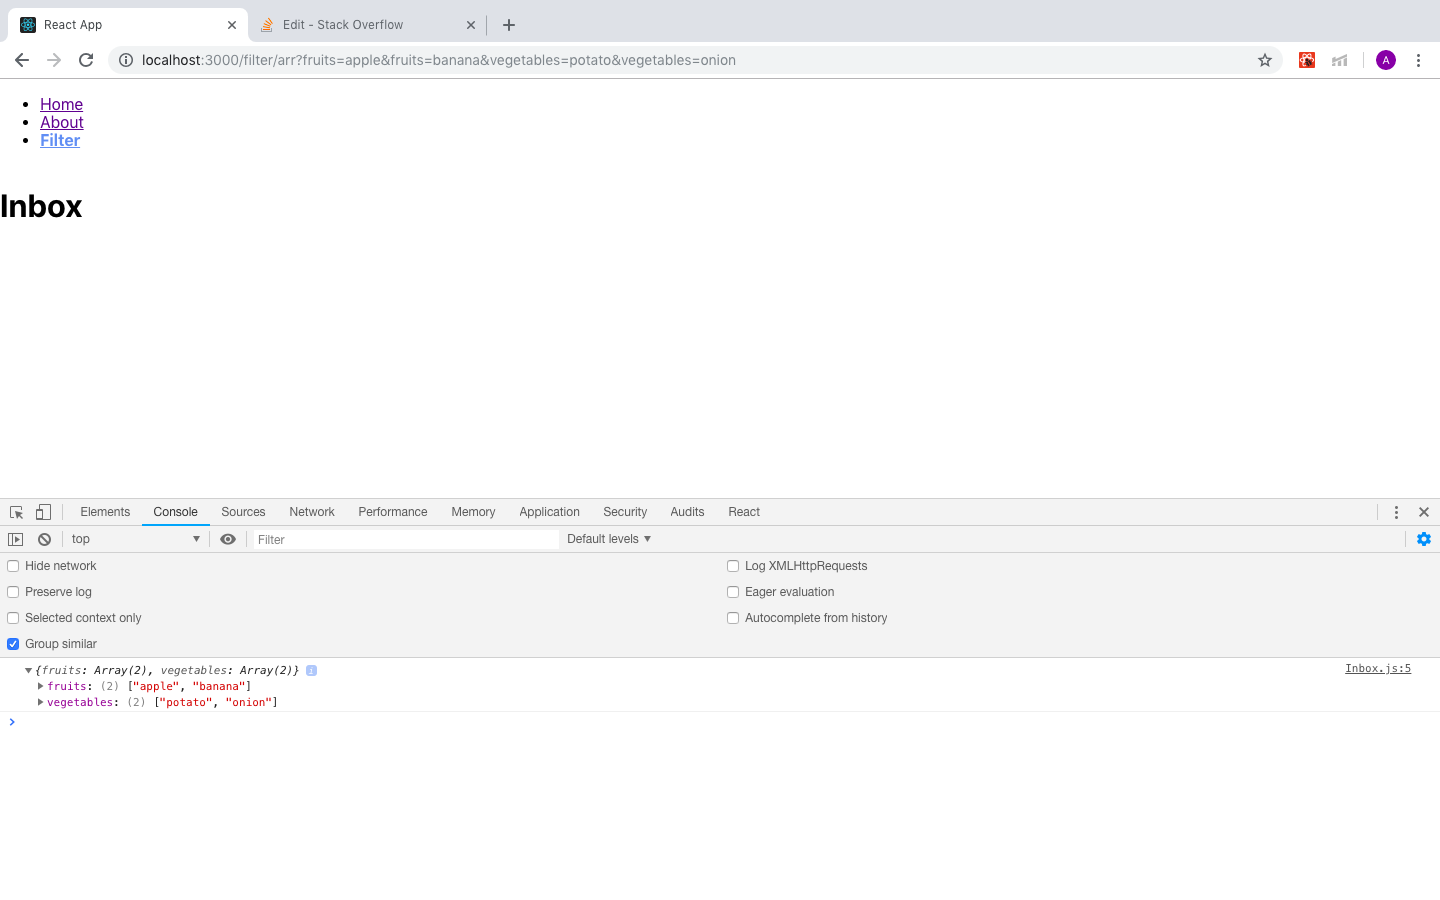Open the Inbox.js:5 source link

pyautogui.click(x=1378, y=668)
